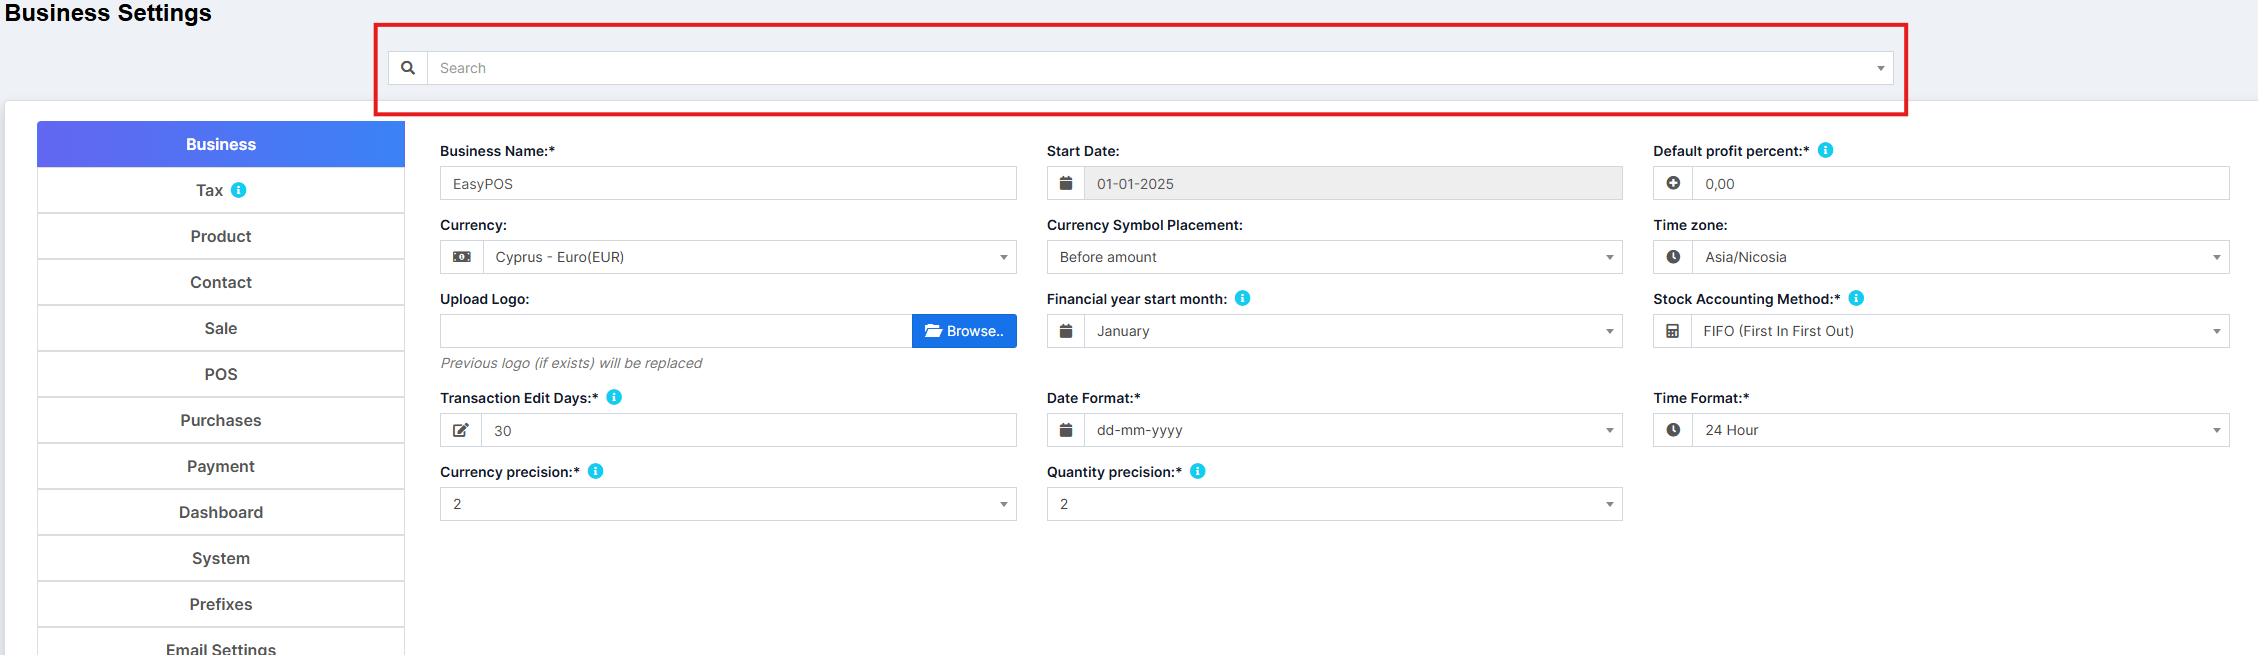Click the Quantity precision info icon
The image size is (2258, 655).
pyautogui.click(x=1197, y=471)
